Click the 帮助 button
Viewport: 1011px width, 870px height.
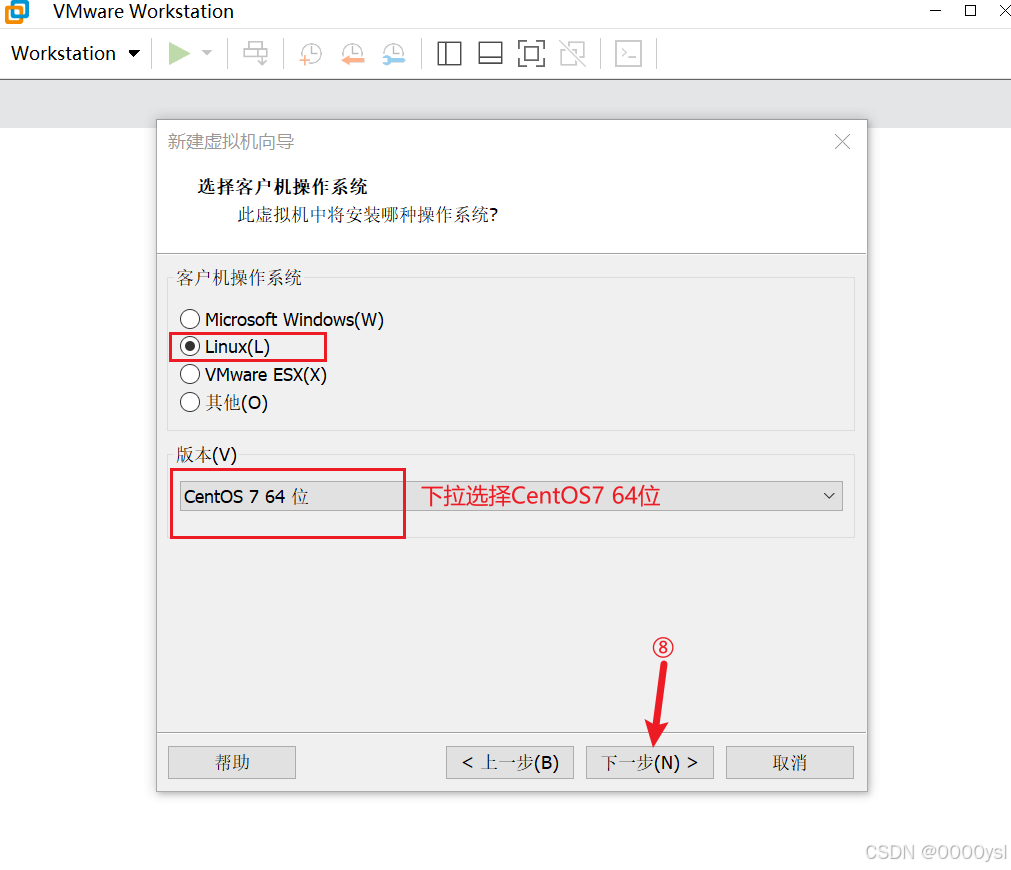coord(232,762)
